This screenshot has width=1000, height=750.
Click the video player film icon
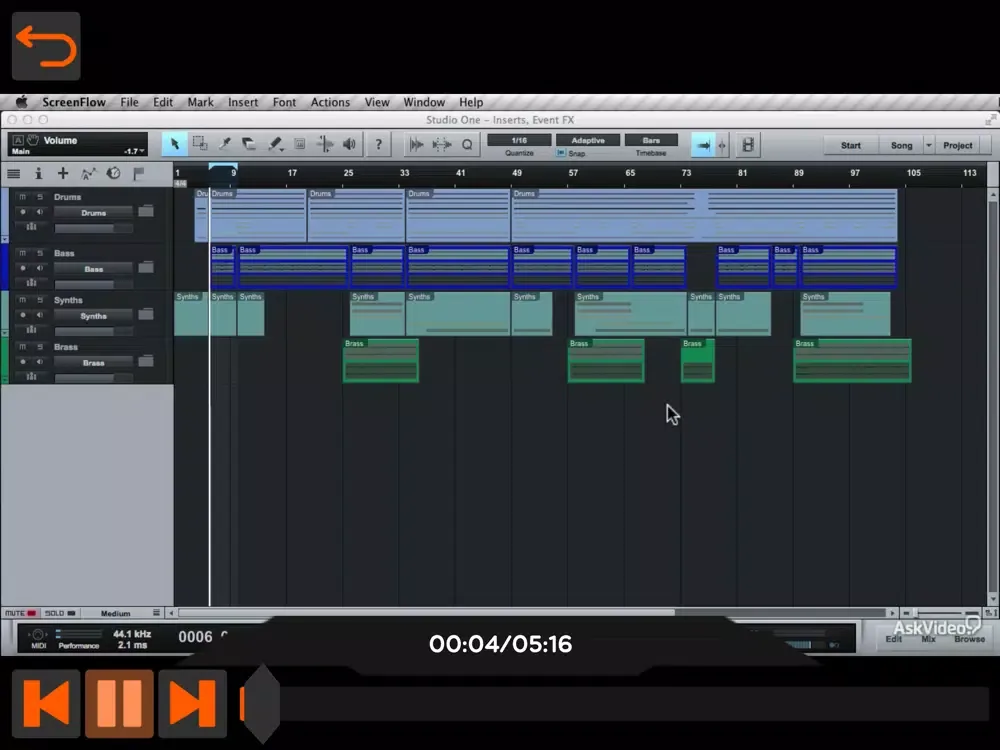[747, 145]
